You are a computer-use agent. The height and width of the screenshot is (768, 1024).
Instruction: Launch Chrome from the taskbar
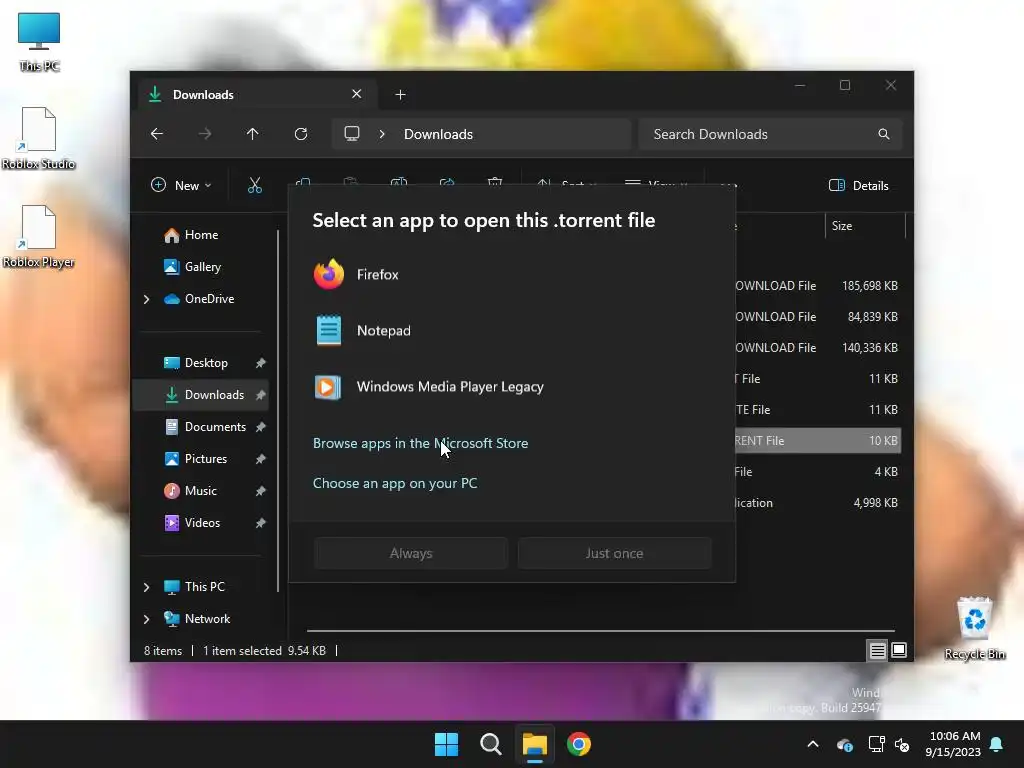point(579,744)
